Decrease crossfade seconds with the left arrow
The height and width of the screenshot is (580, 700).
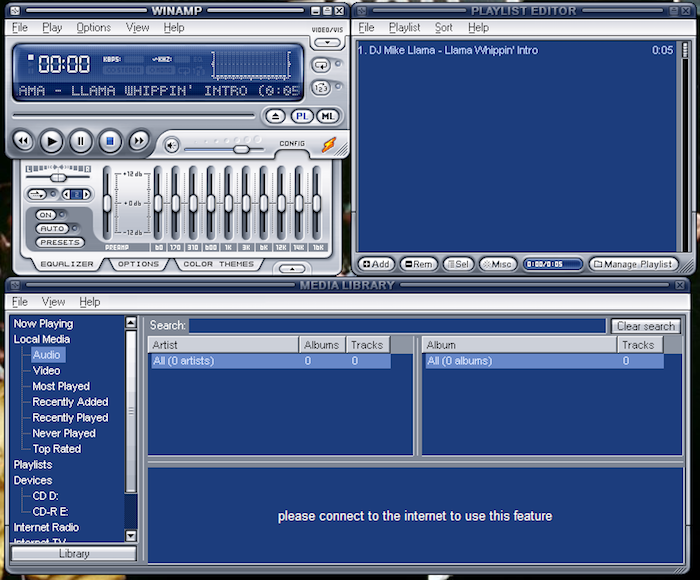(67, 194)
